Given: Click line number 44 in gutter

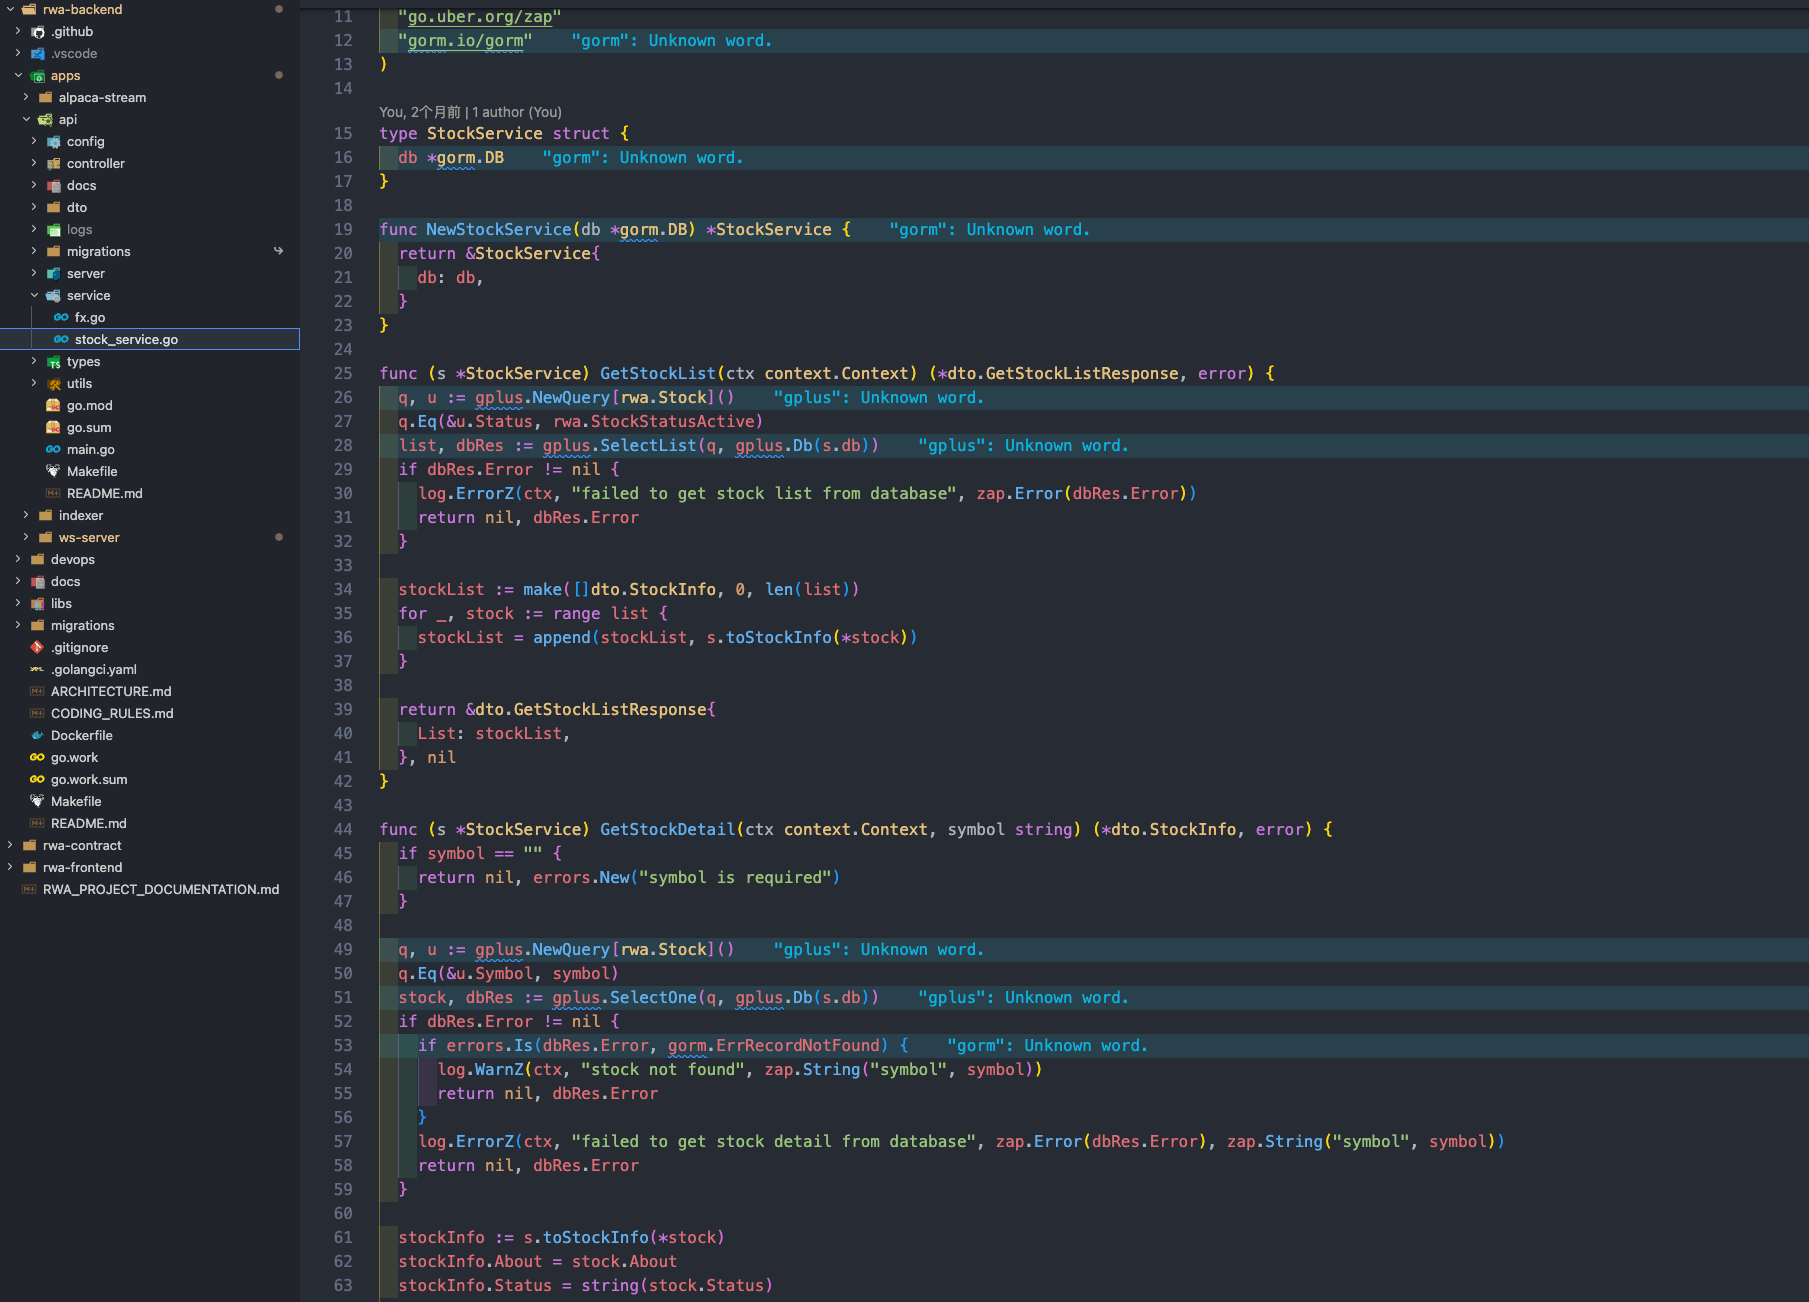Looking at the screenshot, I should point(343,830).
